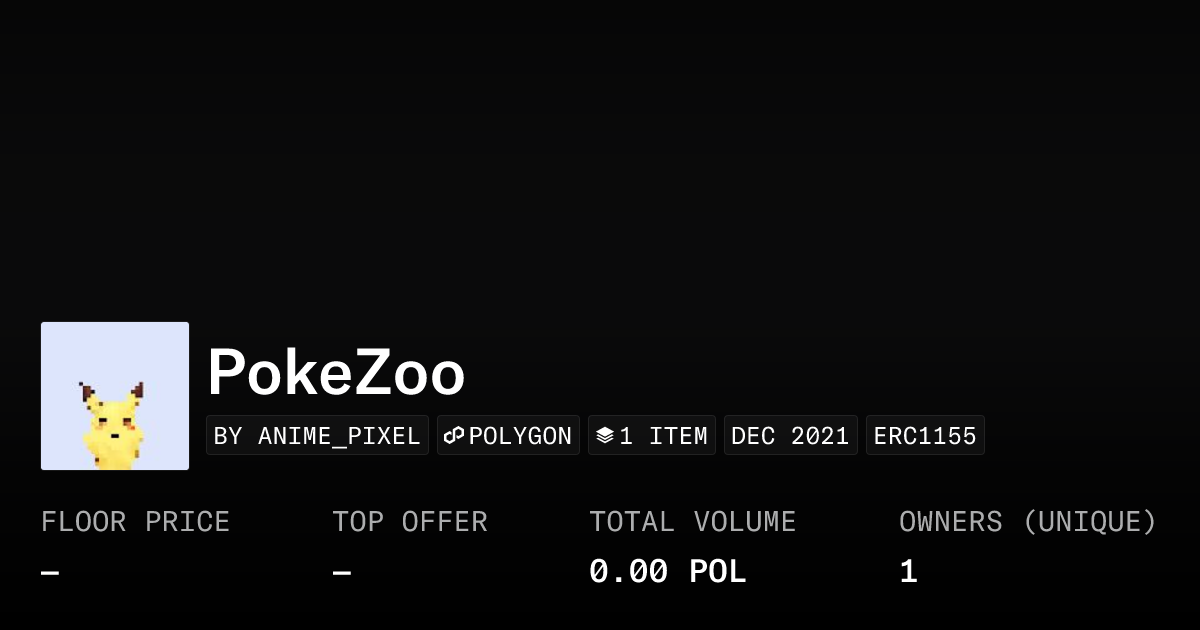
Task: Click the 0.00 volume amount
Action: [628, 572]
